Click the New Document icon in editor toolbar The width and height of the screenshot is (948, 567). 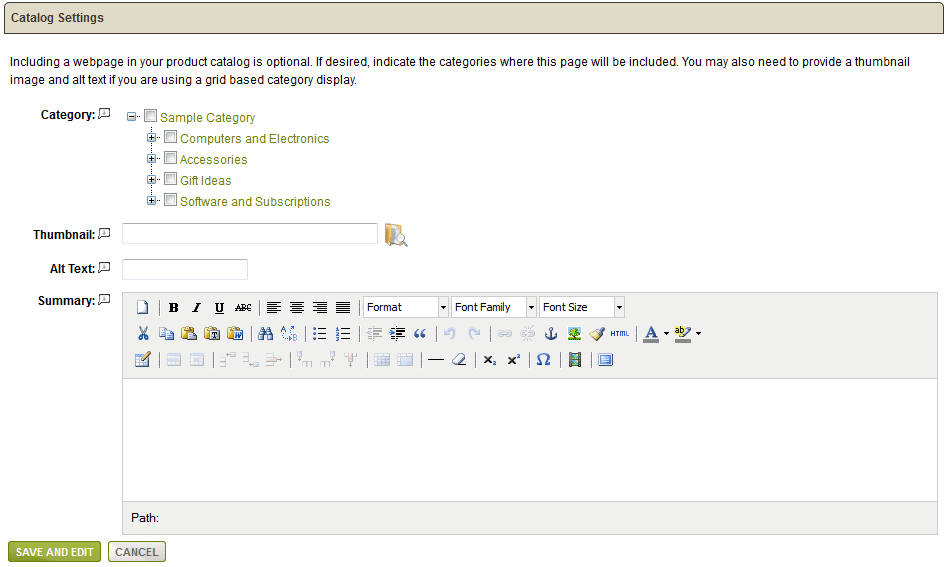point(142,308)
